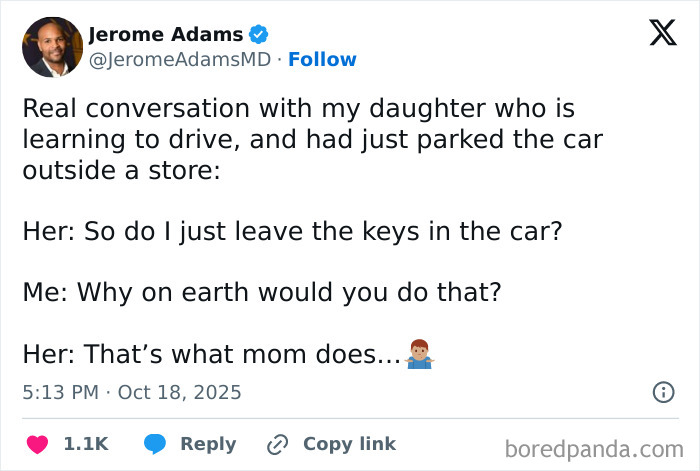Click the "That's what mom does" line
The height and width of the screenshot is (471, 700).
(x=212, y=354)
